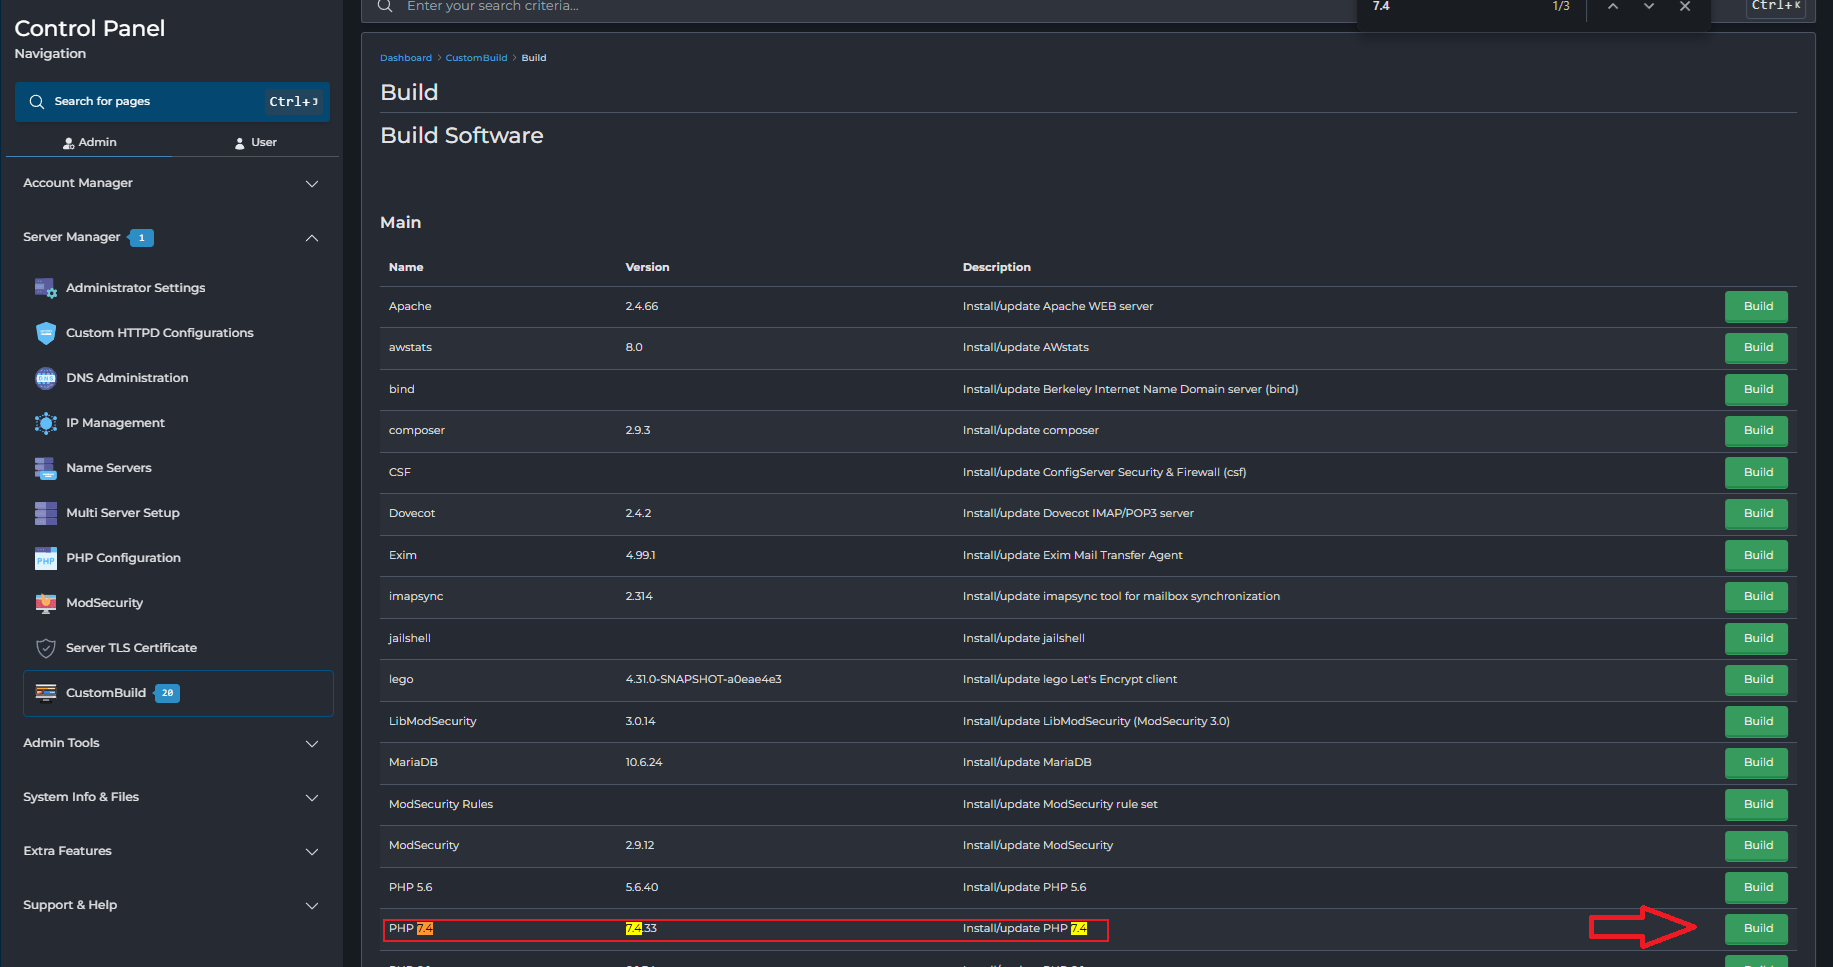This screenshot has height=967, width=1833.
Task: Open the CustomBuild breadcrumb link
Action: 476,58
